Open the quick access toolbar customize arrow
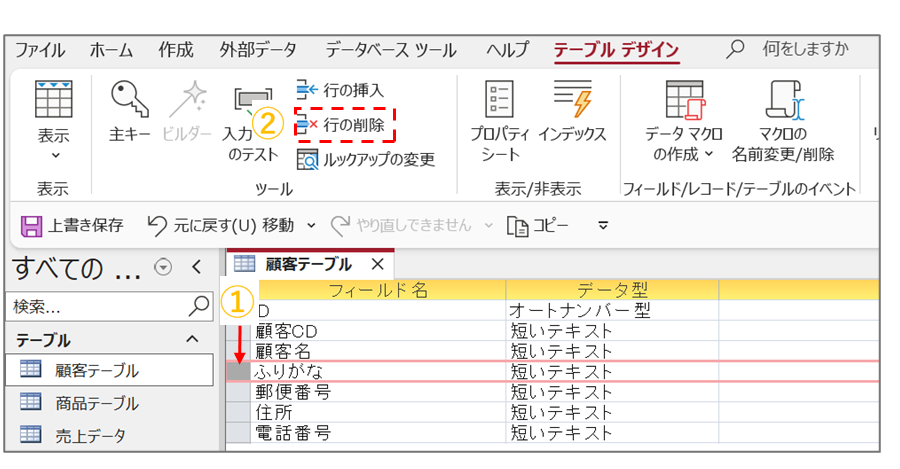The height and width of the screenshot is (469, 900). [603, 225]
